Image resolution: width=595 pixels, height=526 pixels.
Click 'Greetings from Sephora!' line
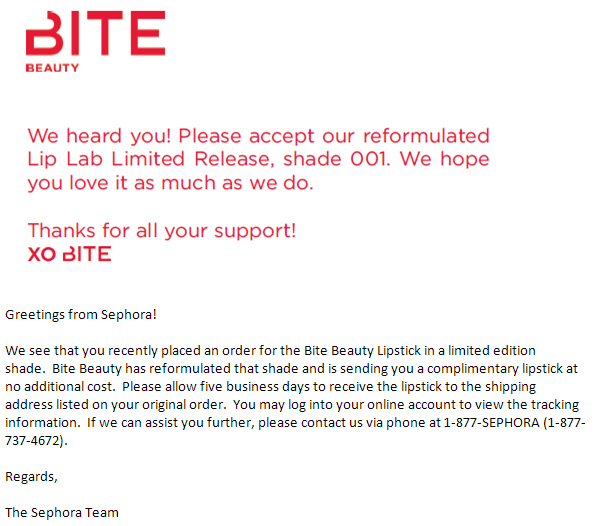[x=81, y=315]
